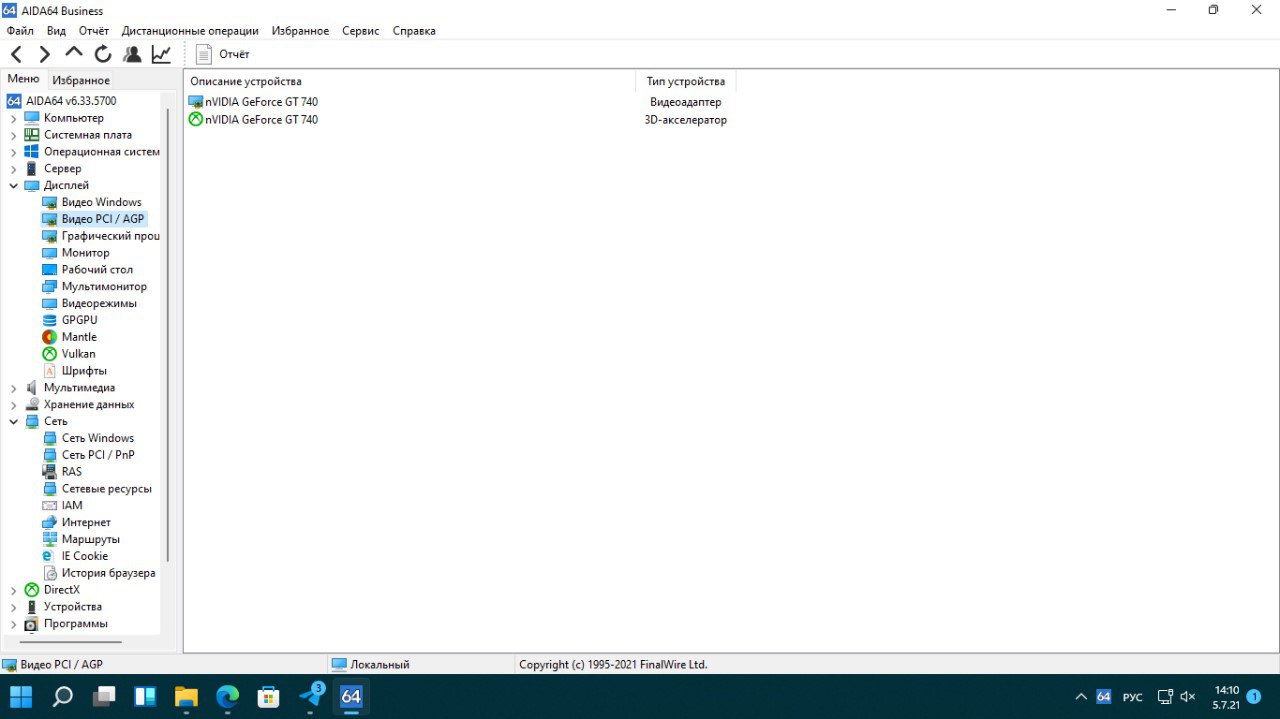Open the Дистанционные операции menu
This screenshot has height=719, width=1280.
[x=190, y=31]
